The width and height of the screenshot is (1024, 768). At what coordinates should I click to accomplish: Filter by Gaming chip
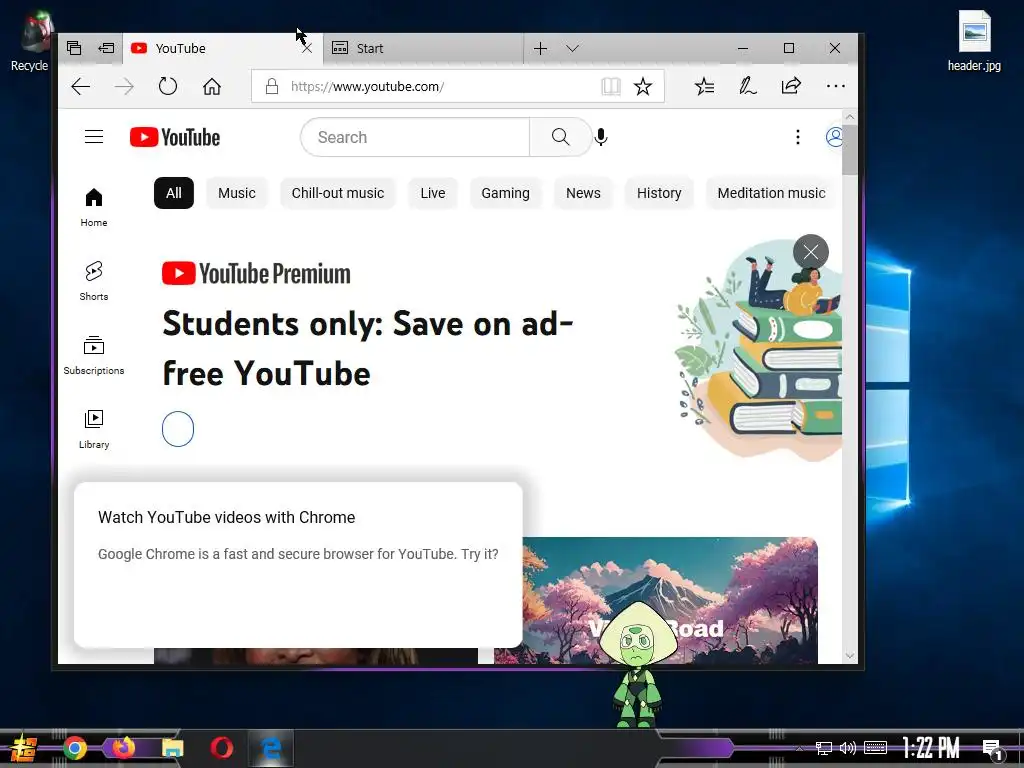pyautogui.click(x=505, y=193)
